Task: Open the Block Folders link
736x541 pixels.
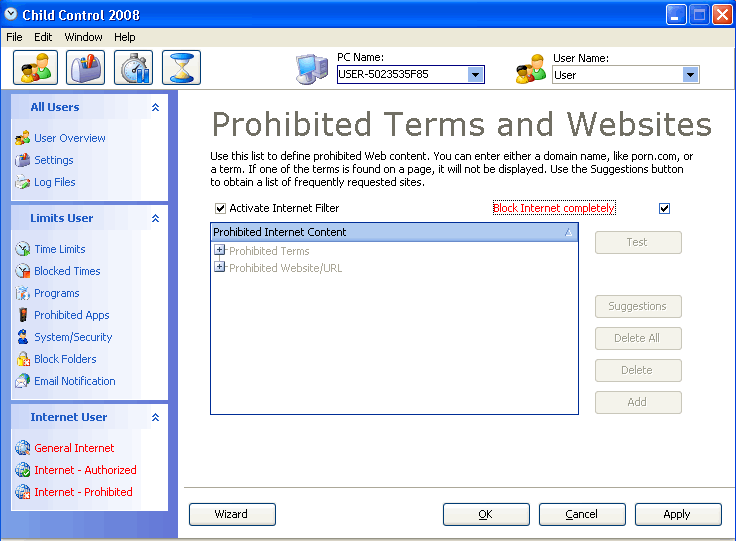Action: [65, 359]
